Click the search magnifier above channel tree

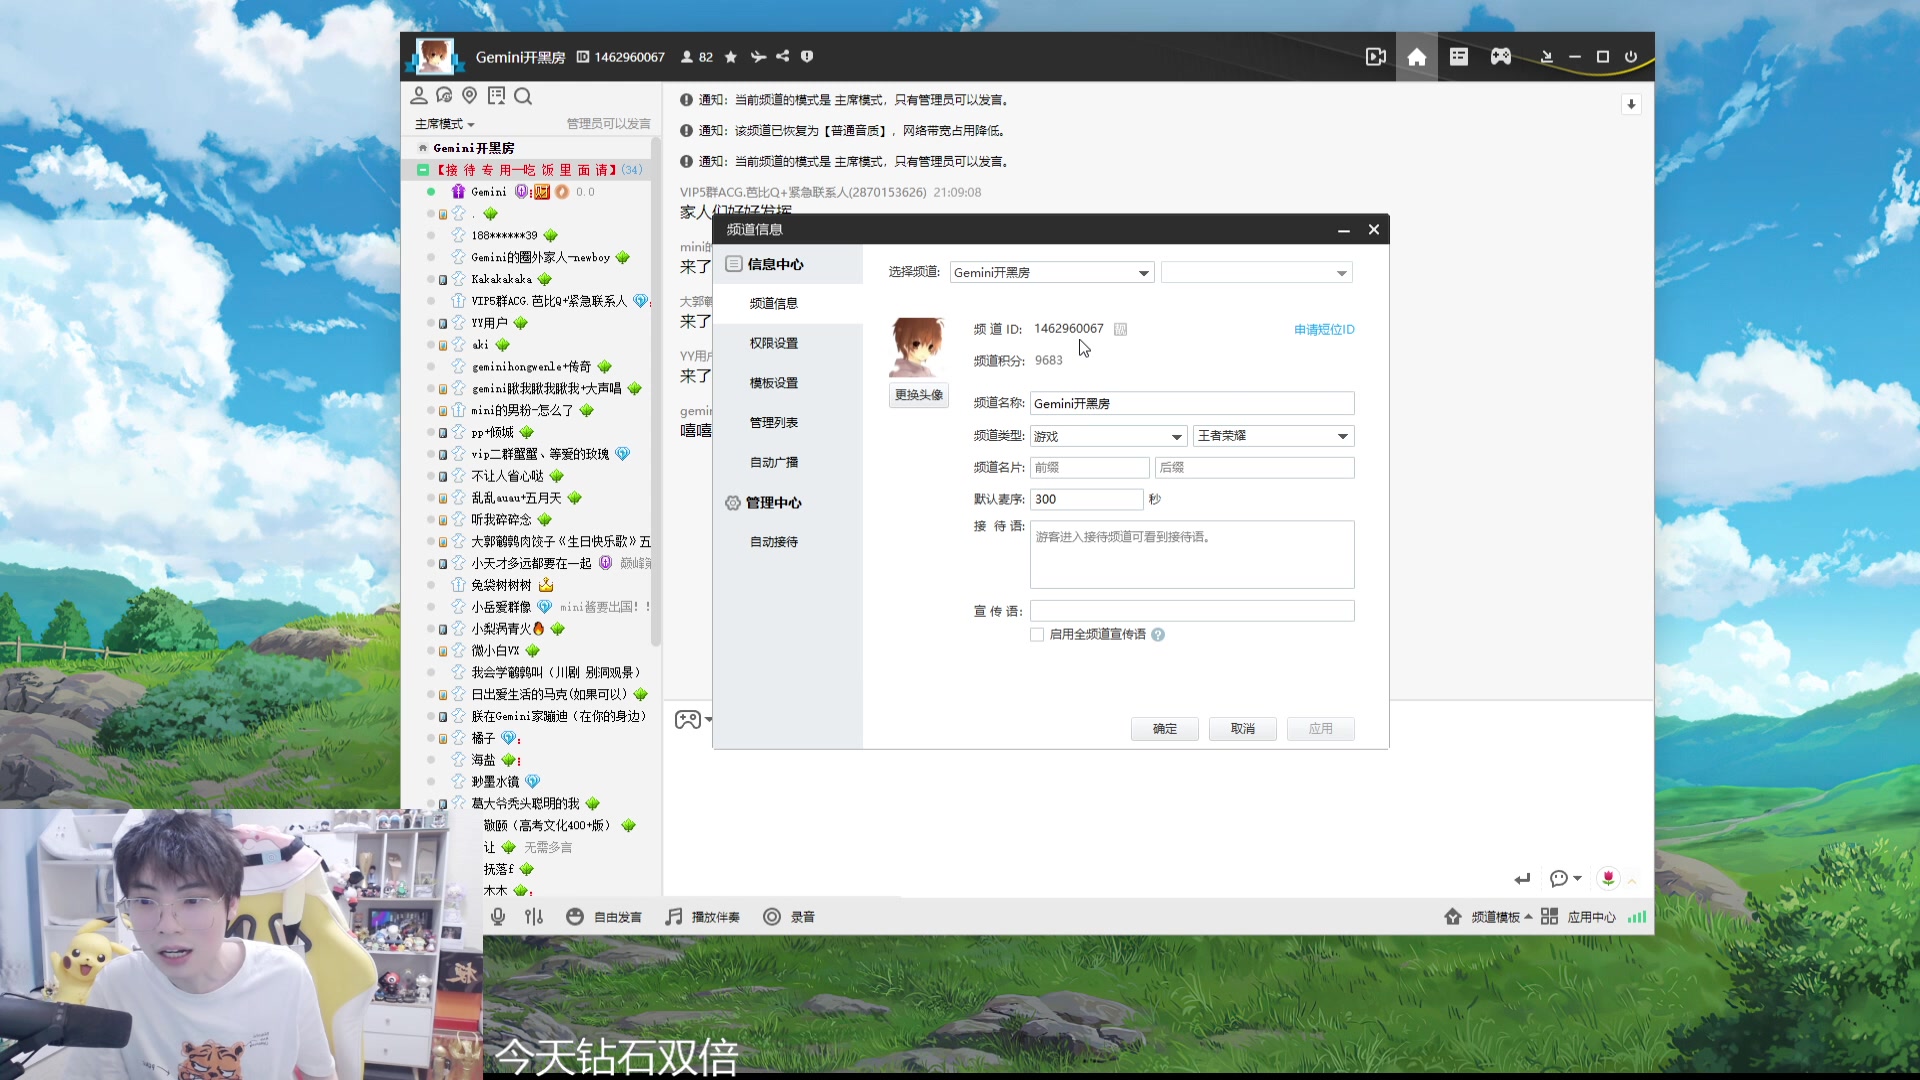click(x=523, y=96)
